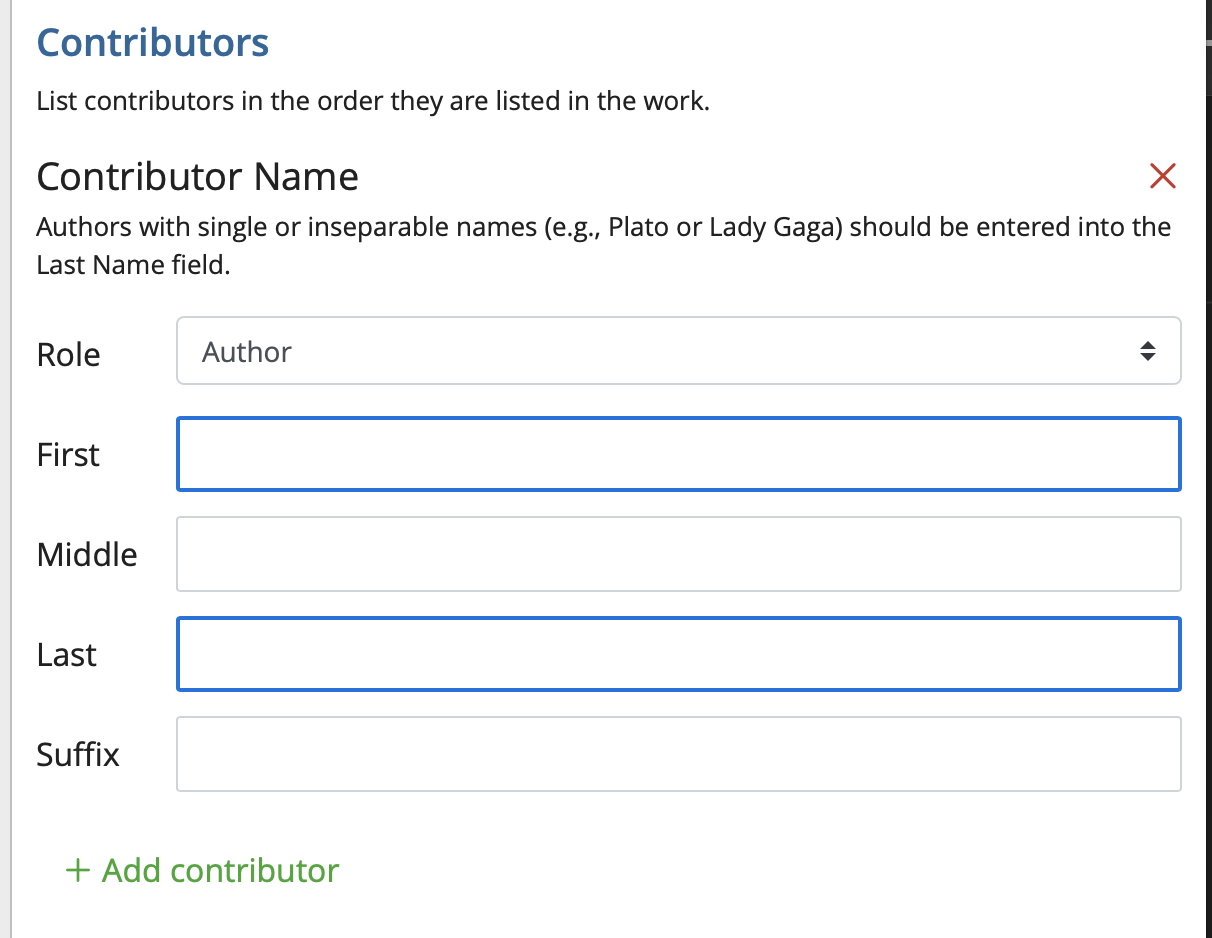Image resolution: width=1212 pixels, height=938 pixels.
Task: Click the word Author in the Role box
Action: pos(247,352)
